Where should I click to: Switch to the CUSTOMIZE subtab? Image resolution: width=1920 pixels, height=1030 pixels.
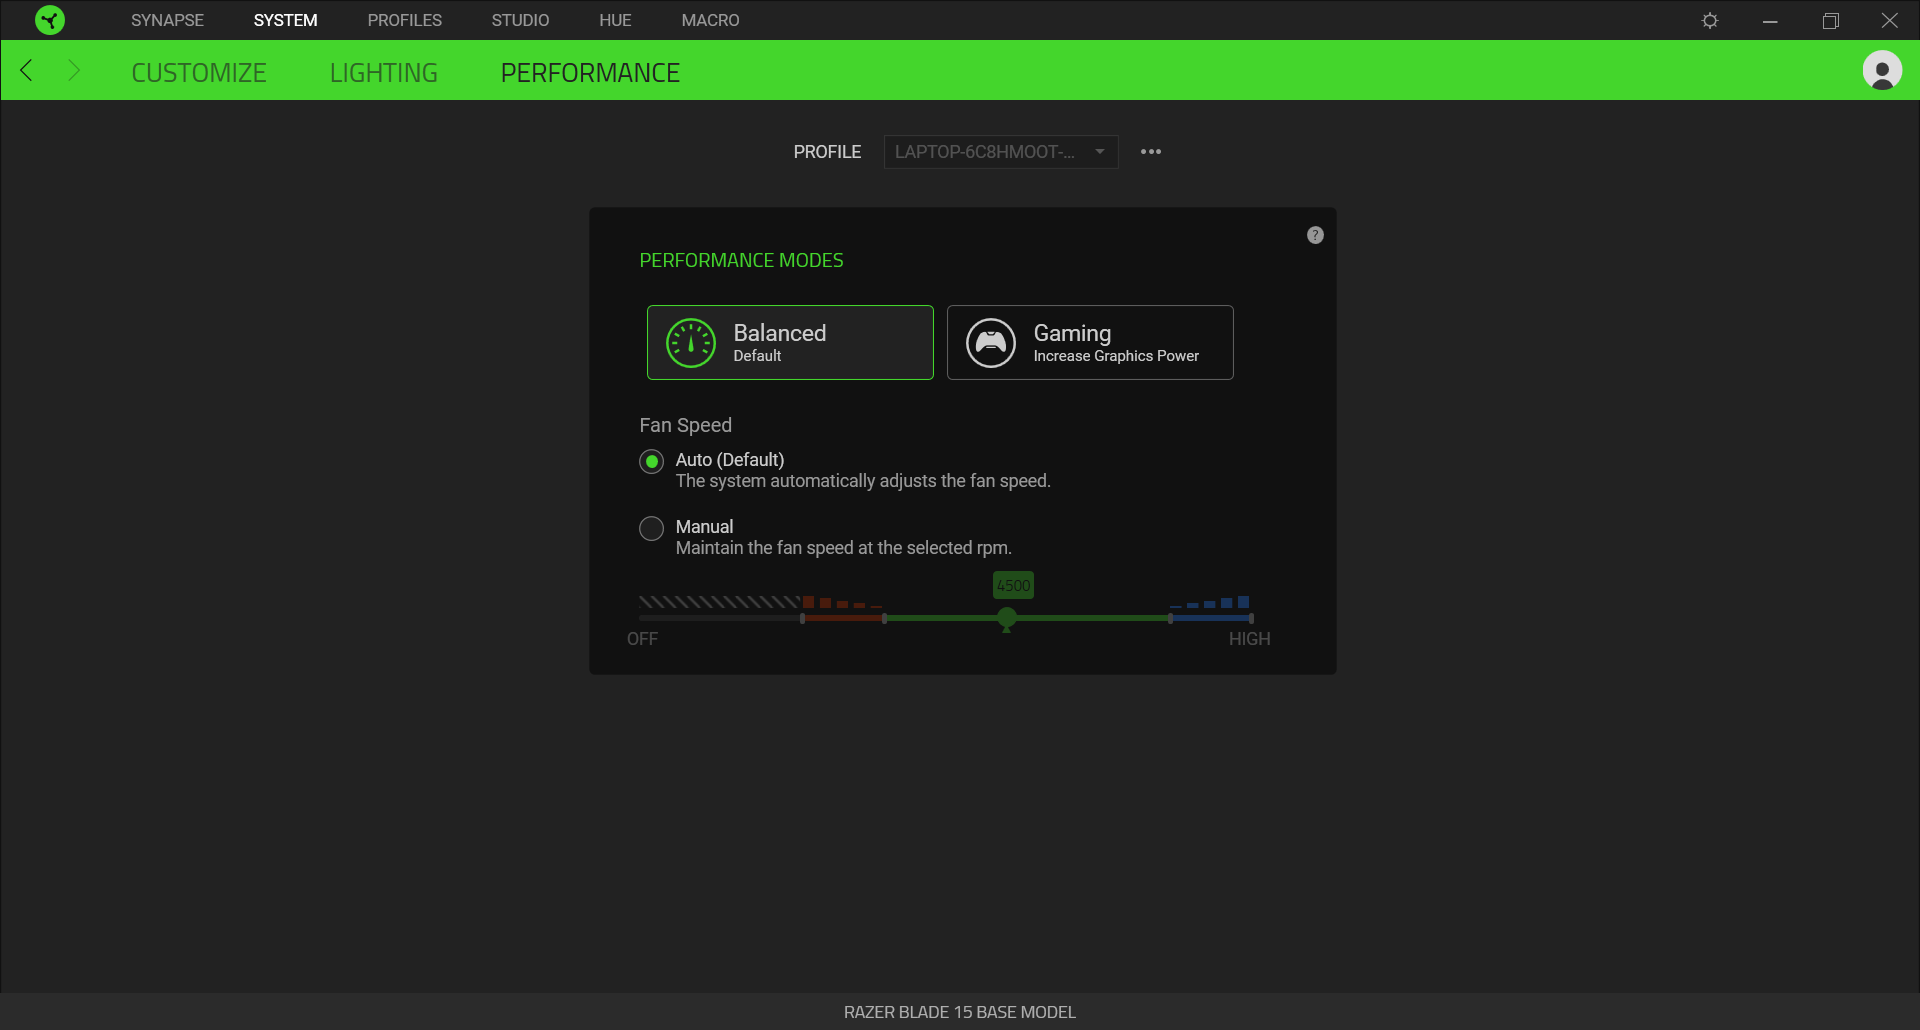pos(199,73)
